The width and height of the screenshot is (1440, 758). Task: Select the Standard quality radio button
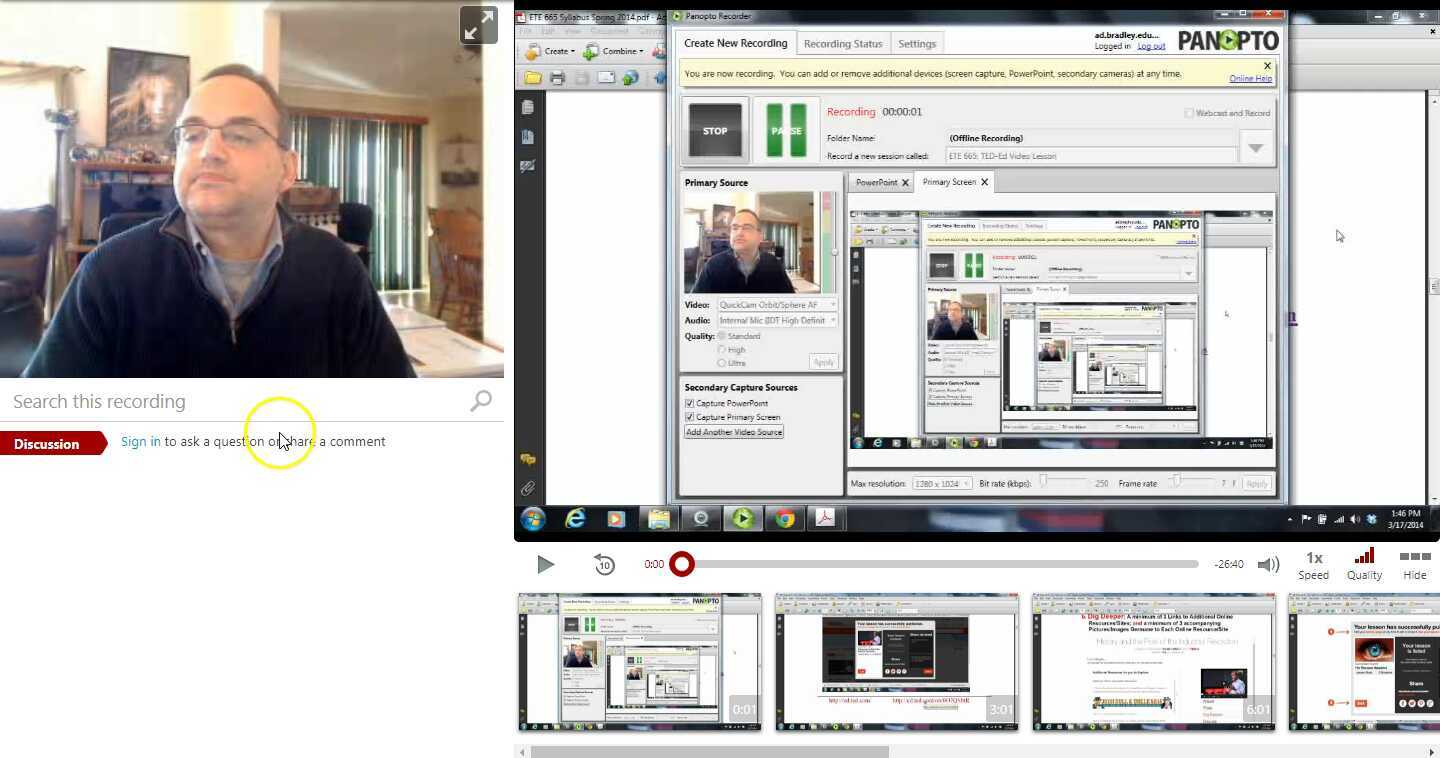tap(721, 336)
